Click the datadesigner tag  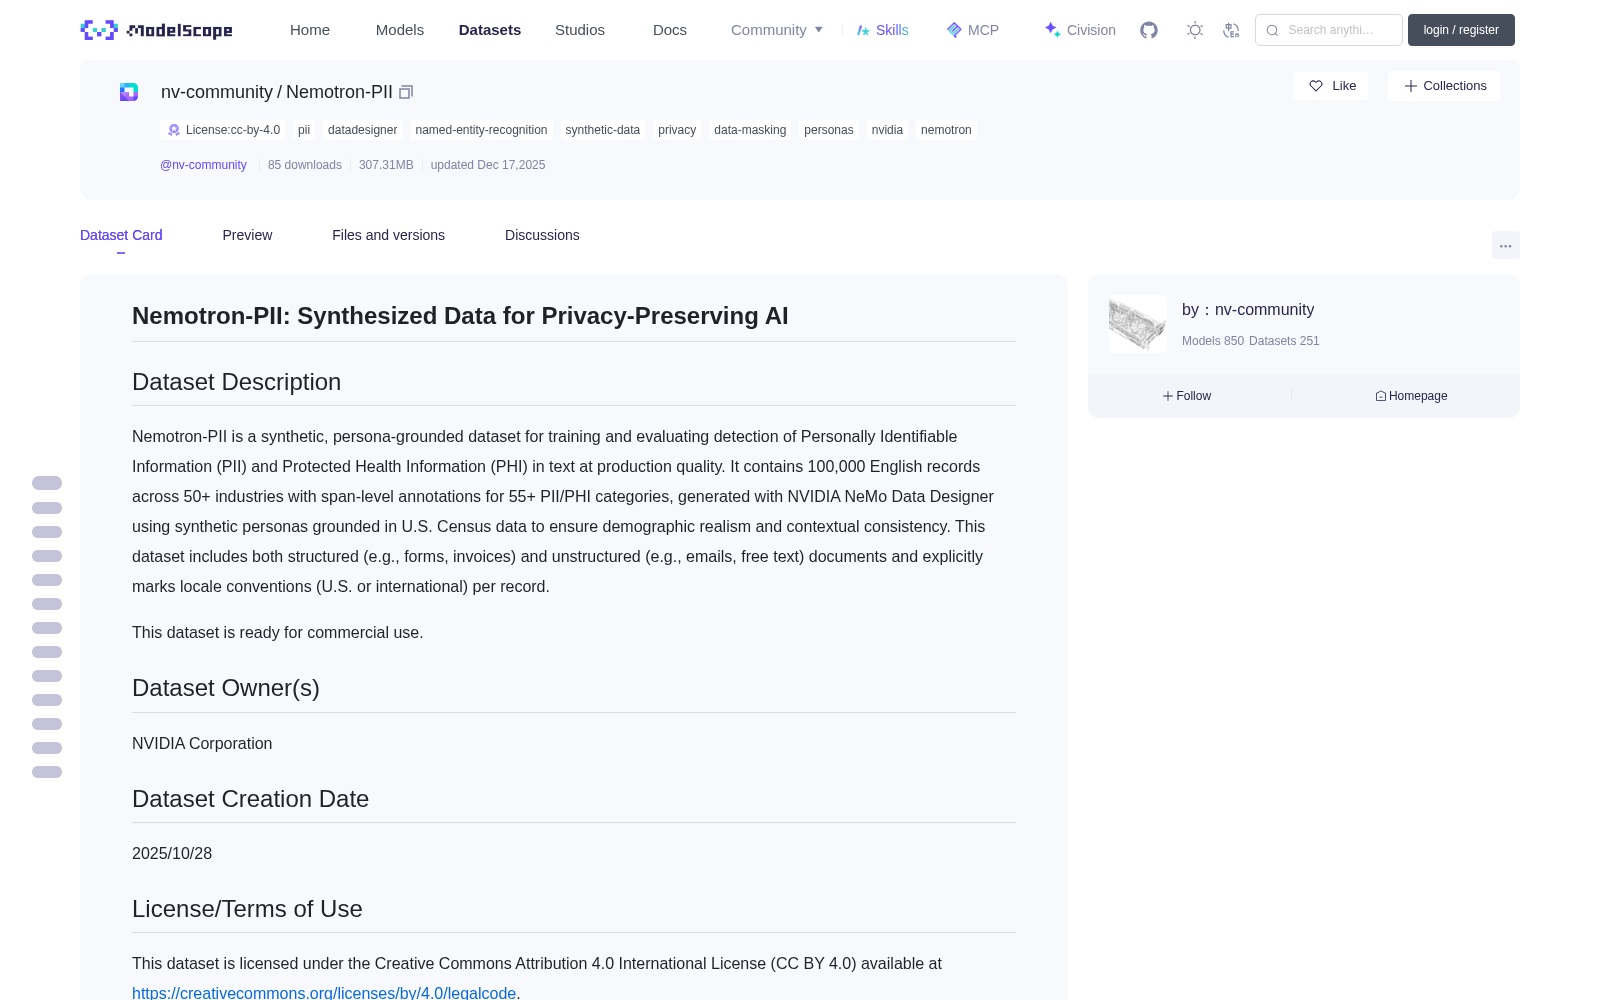362,130
